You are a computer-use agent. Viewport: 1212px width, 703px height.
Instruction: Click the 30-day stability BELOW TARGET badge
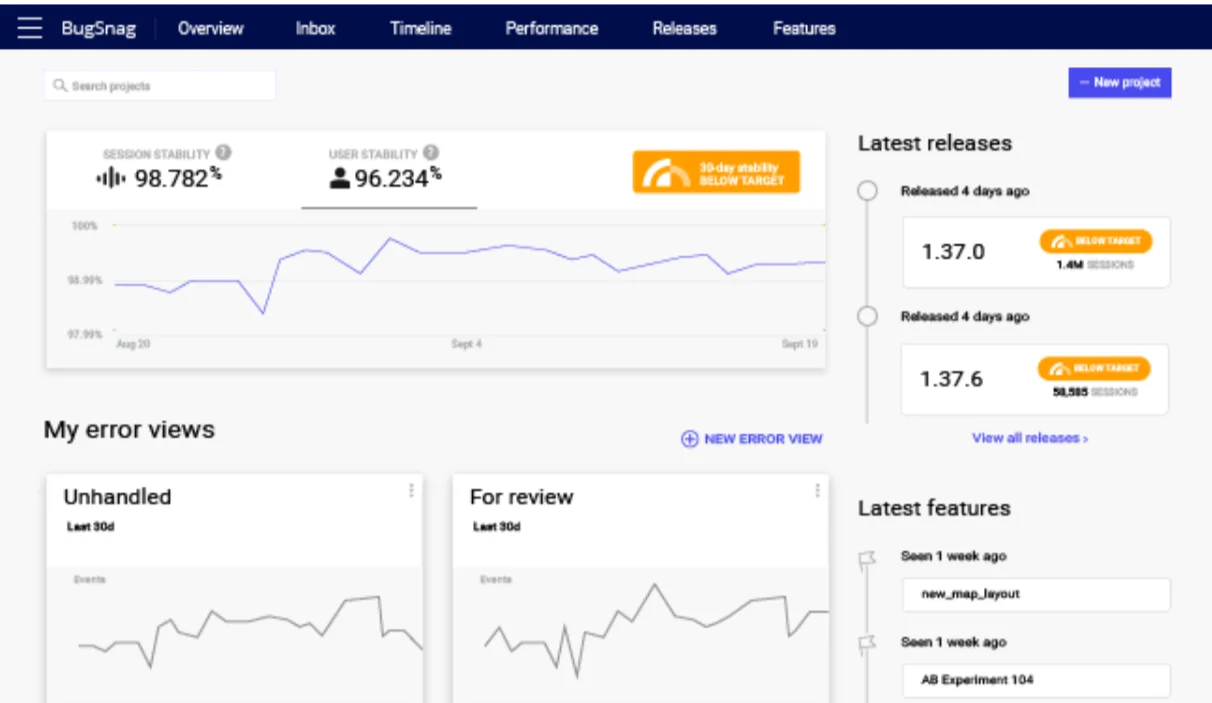pos(717,172)
